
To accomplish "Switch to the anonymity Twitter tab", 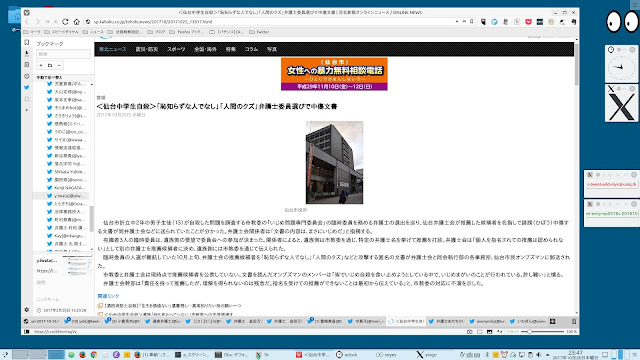I will coord(487,322).
